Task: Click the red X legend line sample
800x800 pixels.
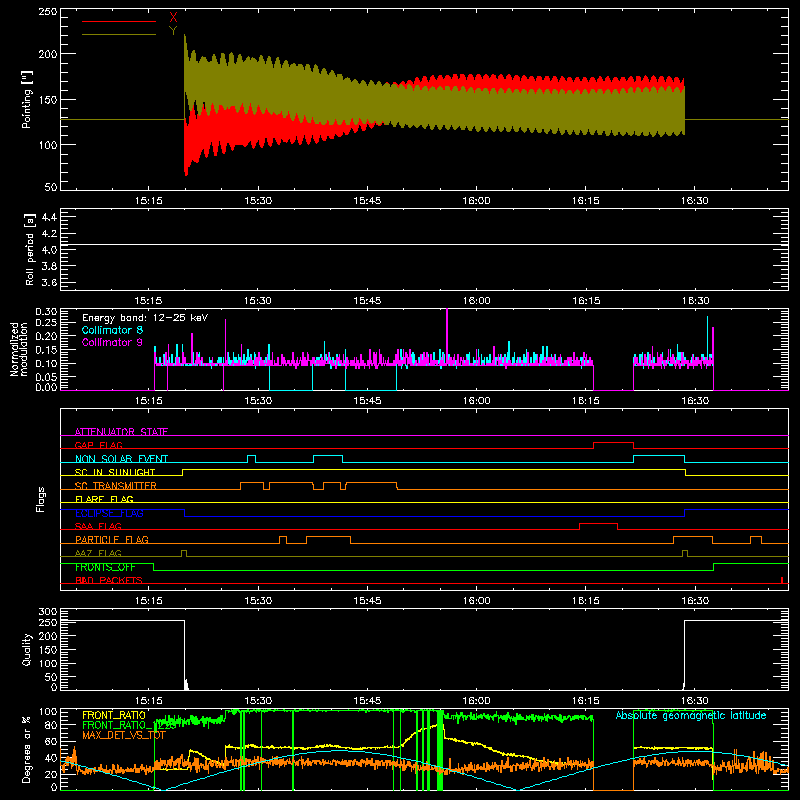Action: coord(119,21)
